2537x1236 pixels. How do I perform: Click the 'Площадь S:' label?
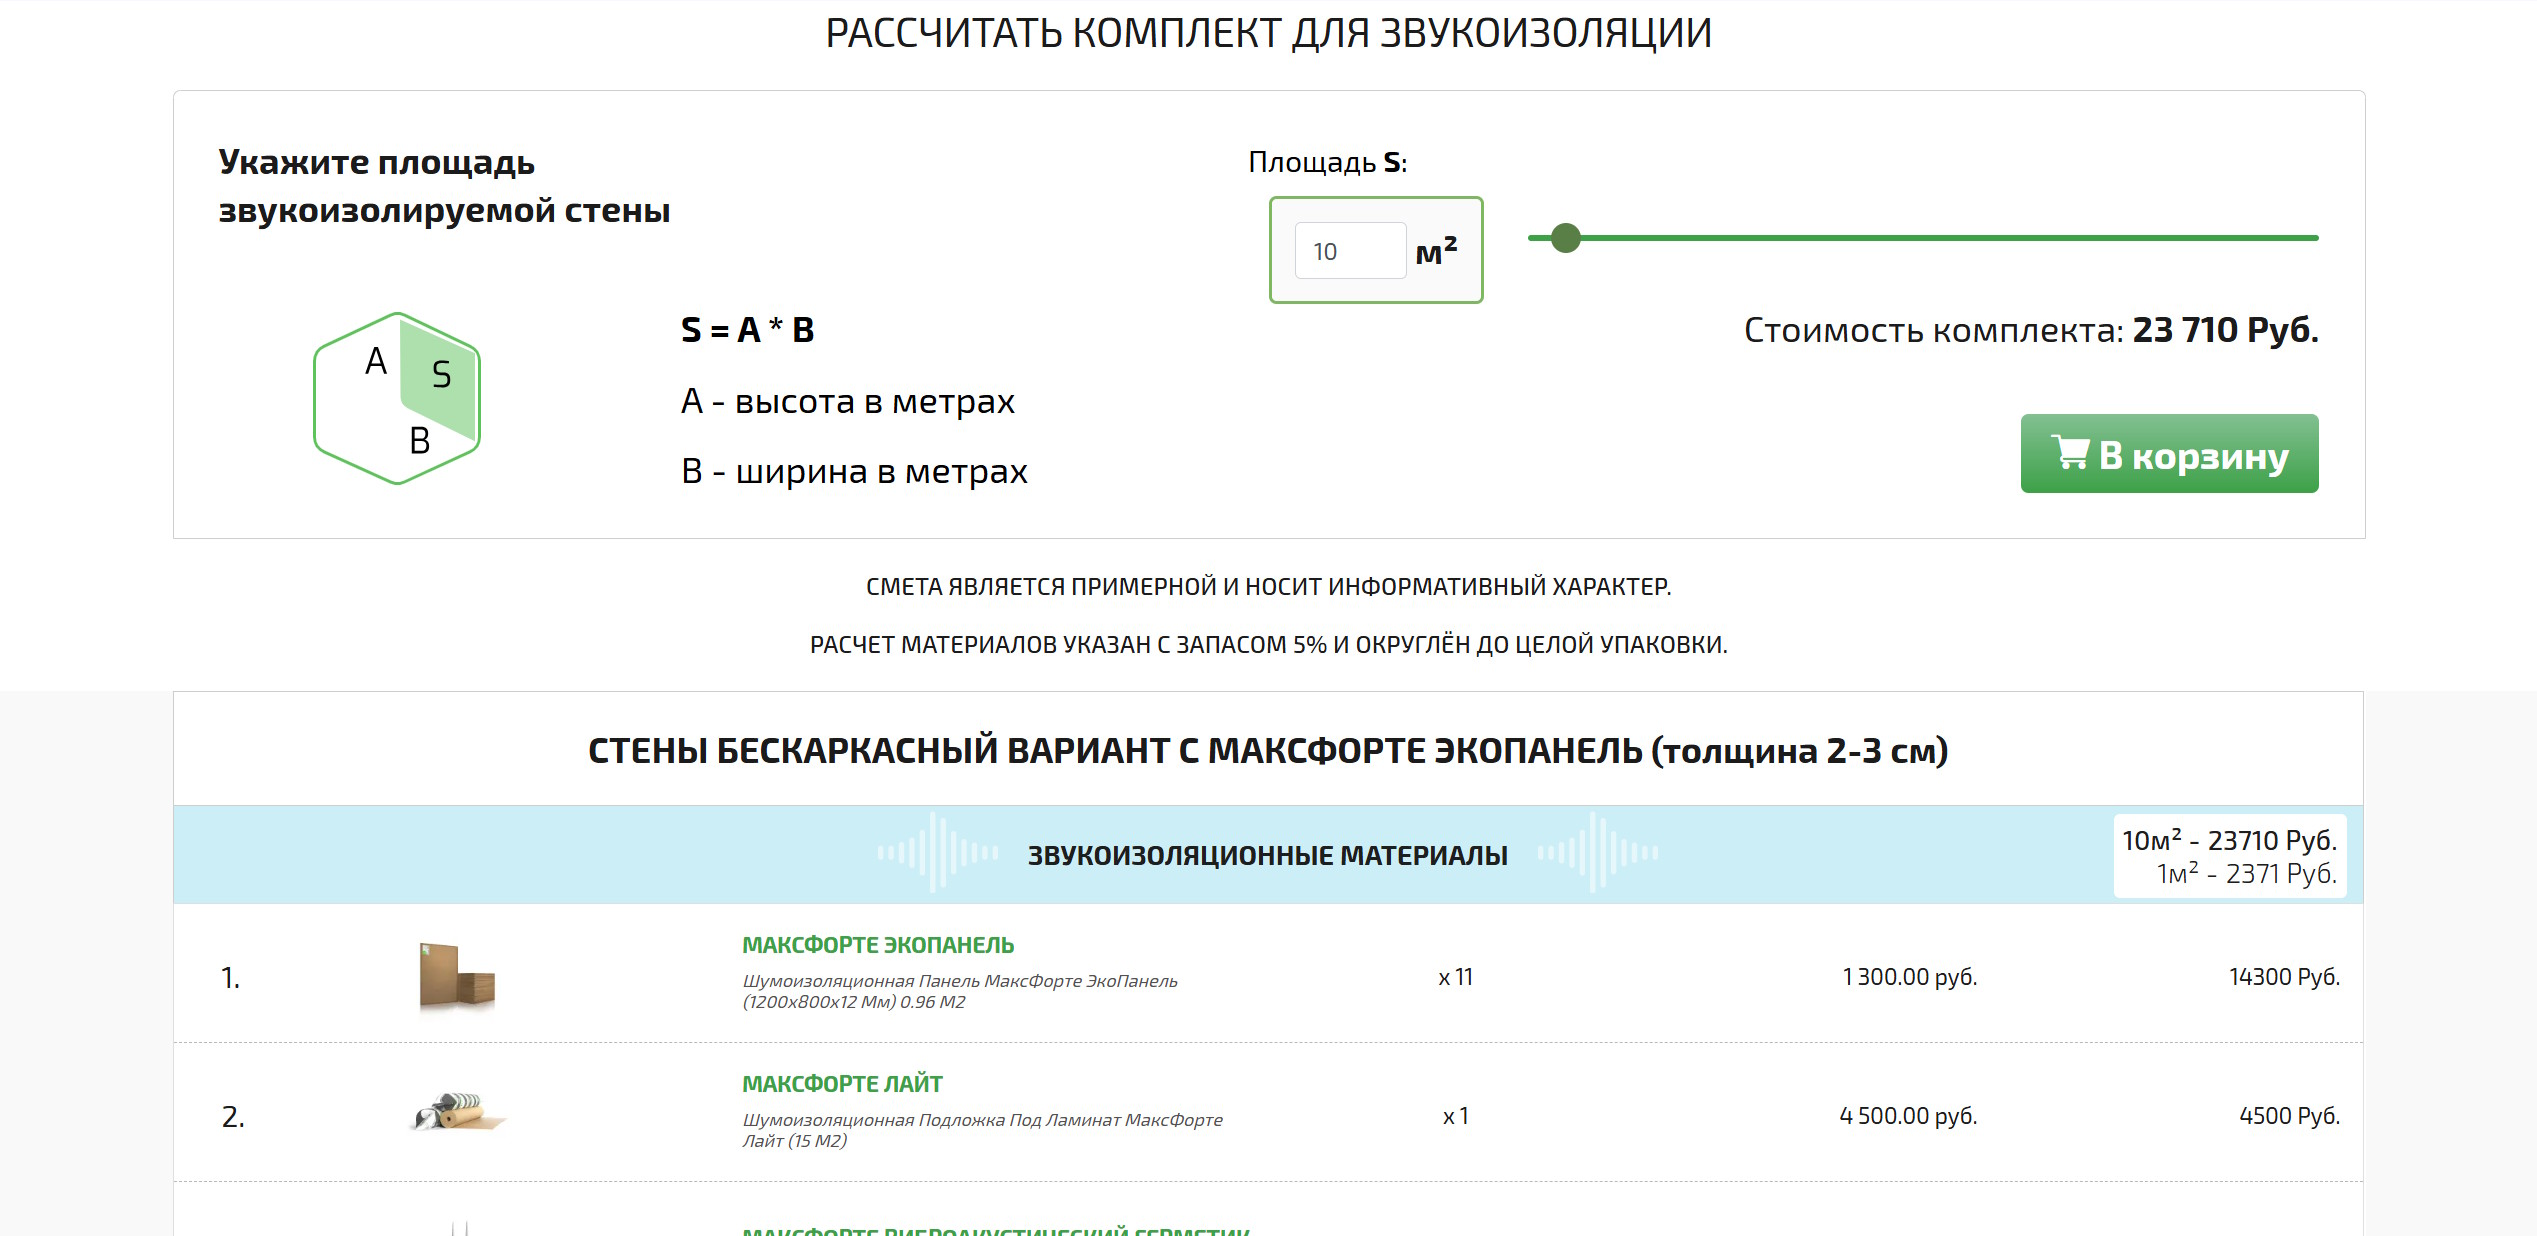click(x=1327, y=162)
